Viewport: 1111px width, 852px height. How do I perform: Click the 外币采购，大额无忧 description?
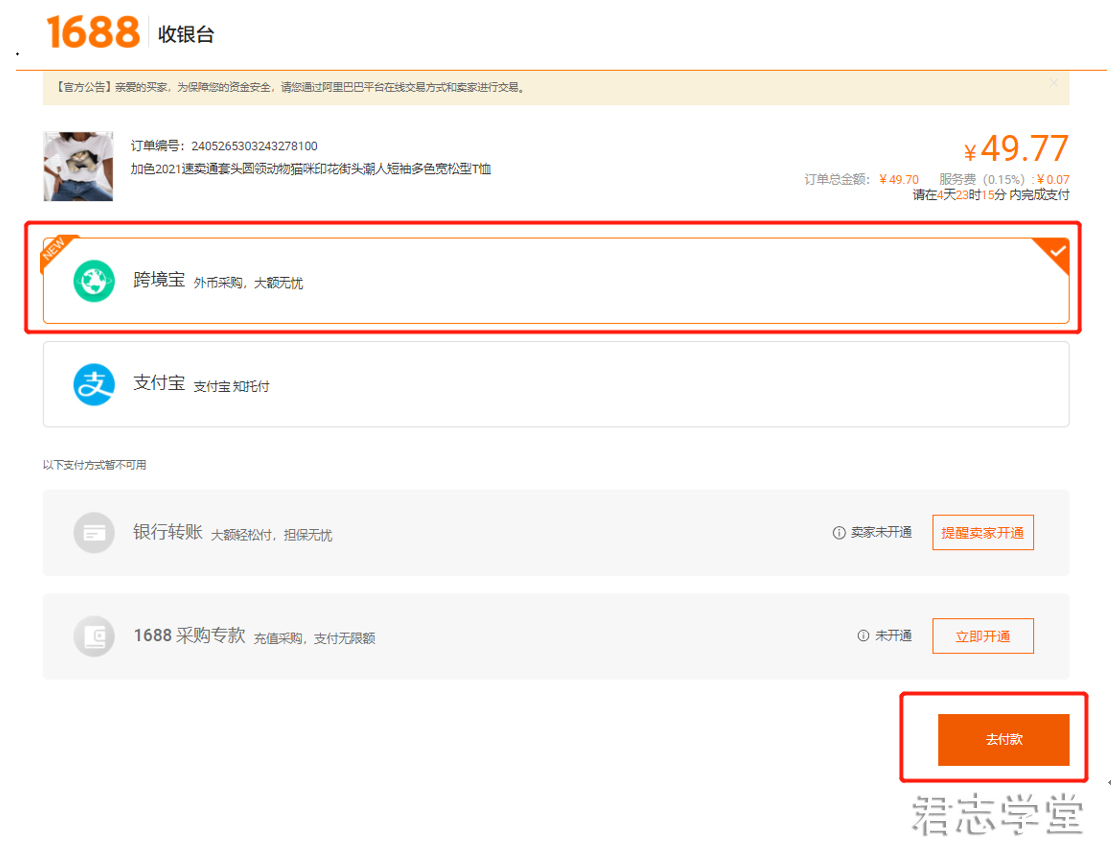click(x=248, y=283)
